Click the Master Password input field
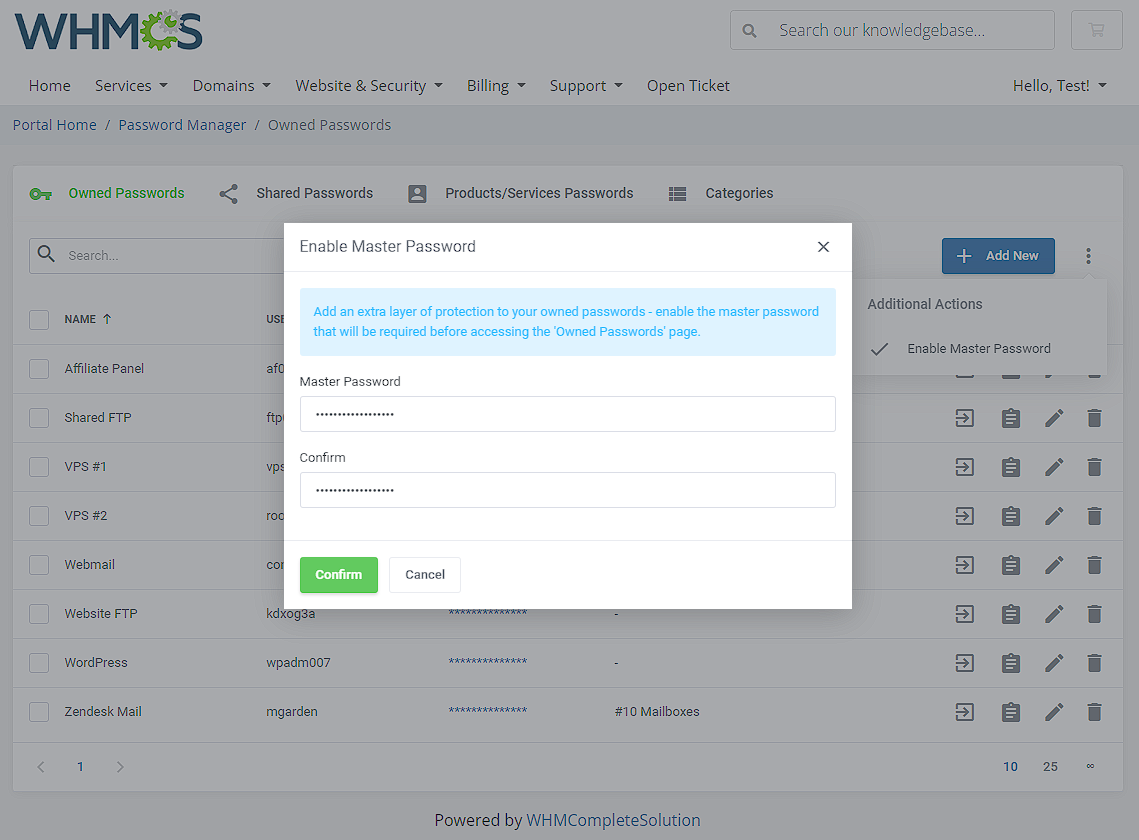1139x840 pixels. point(567,414)
